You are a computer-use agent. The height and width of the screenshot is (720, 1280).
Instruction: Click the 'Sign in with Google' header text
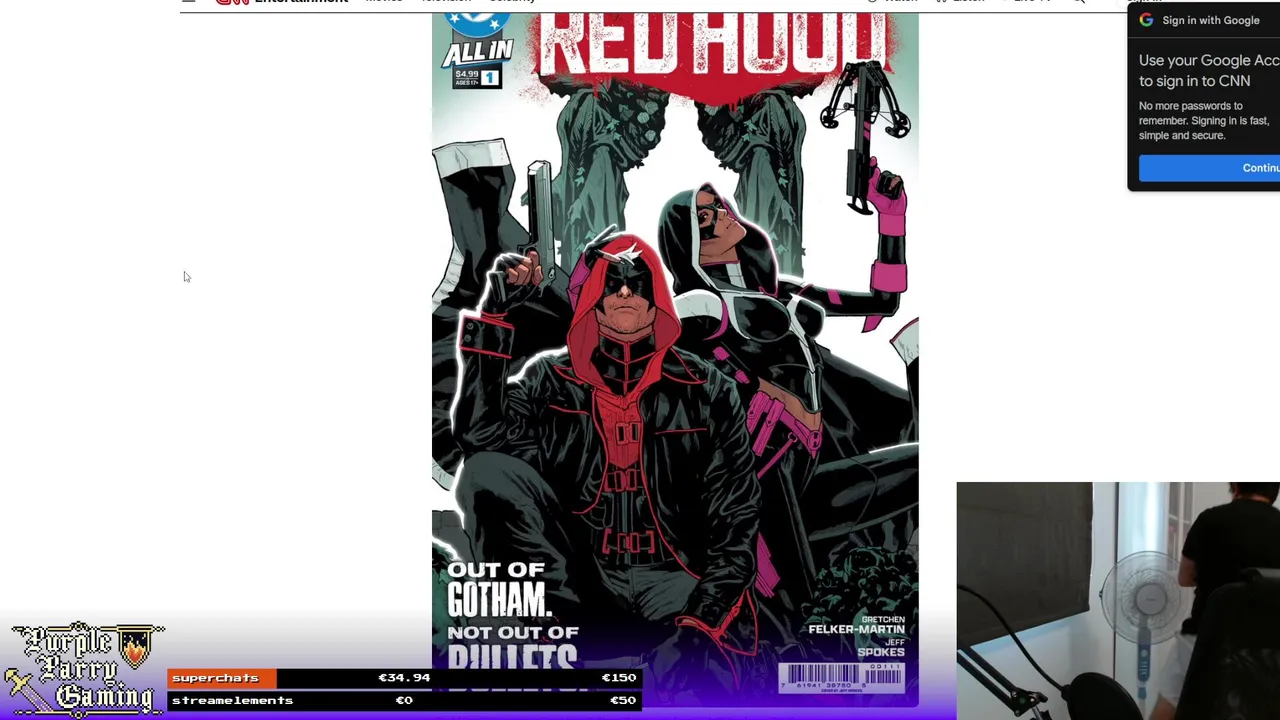1210,20
